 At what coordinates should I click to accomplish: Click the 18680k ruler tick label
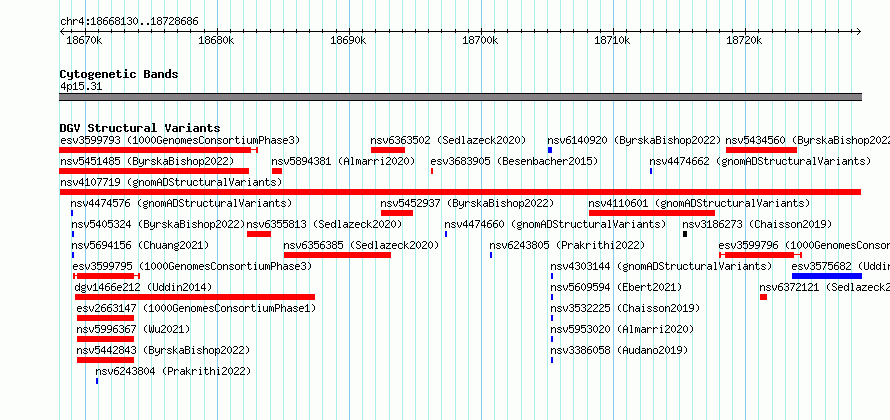(216, 41)
